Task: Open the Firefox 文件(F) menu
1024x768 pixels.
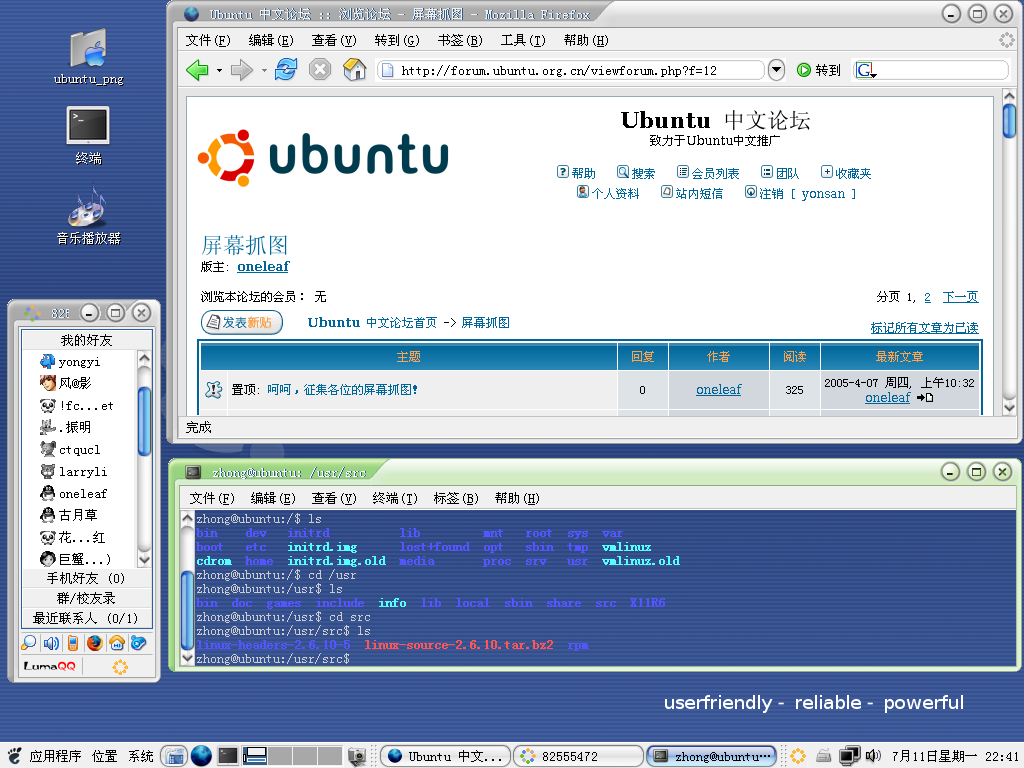Action: click(x=208, y=40)
